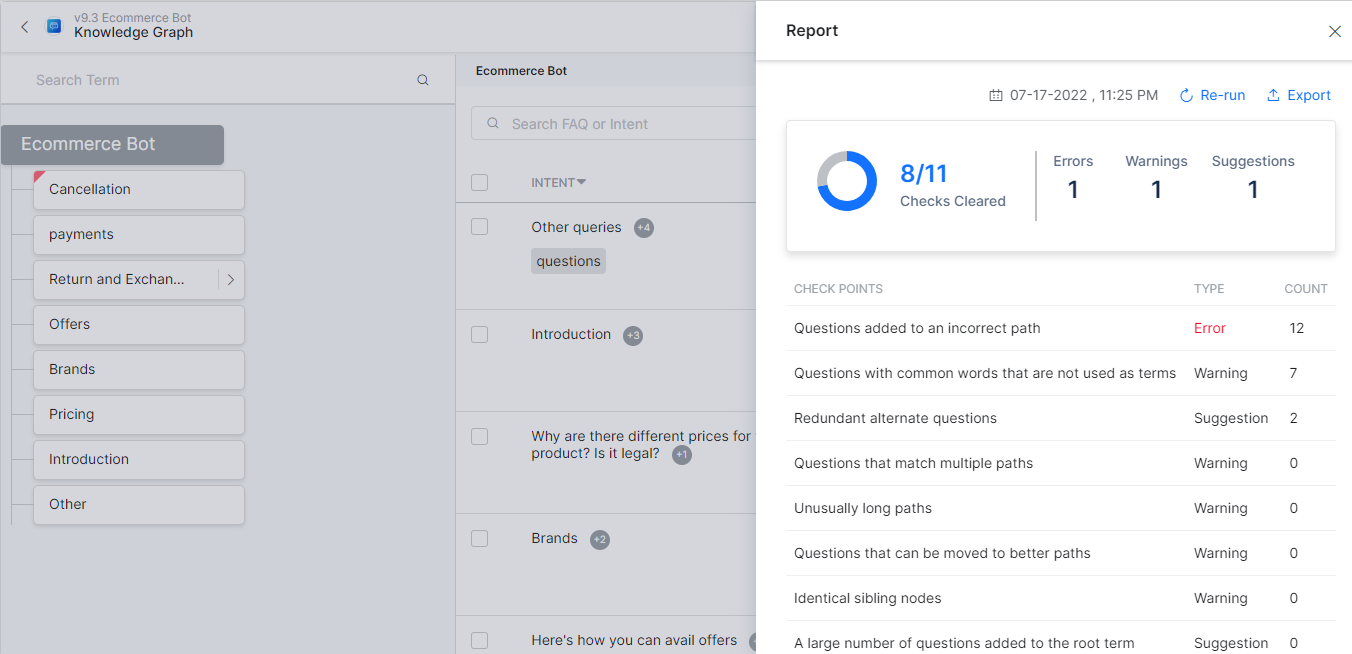Click the +4 badge on Other queries

point(644,228)
